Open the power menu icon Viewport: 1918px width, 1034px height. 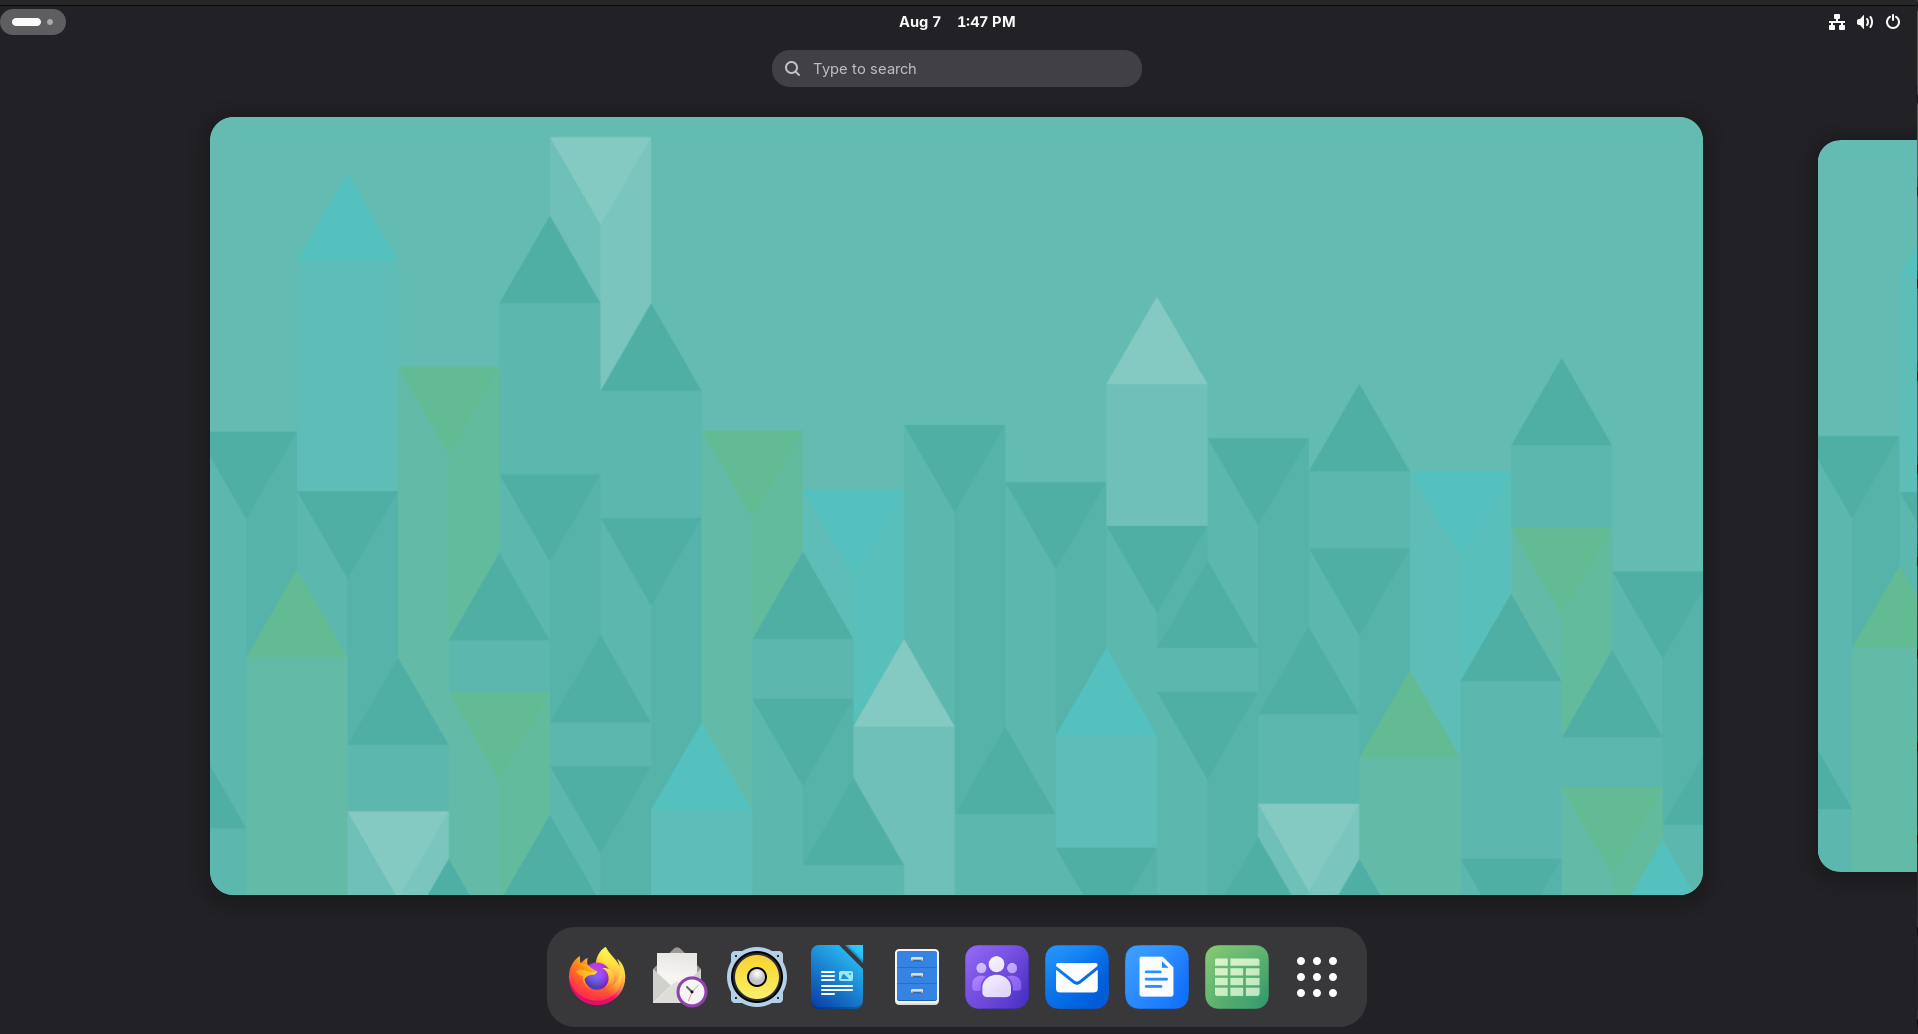point(1893,22)
